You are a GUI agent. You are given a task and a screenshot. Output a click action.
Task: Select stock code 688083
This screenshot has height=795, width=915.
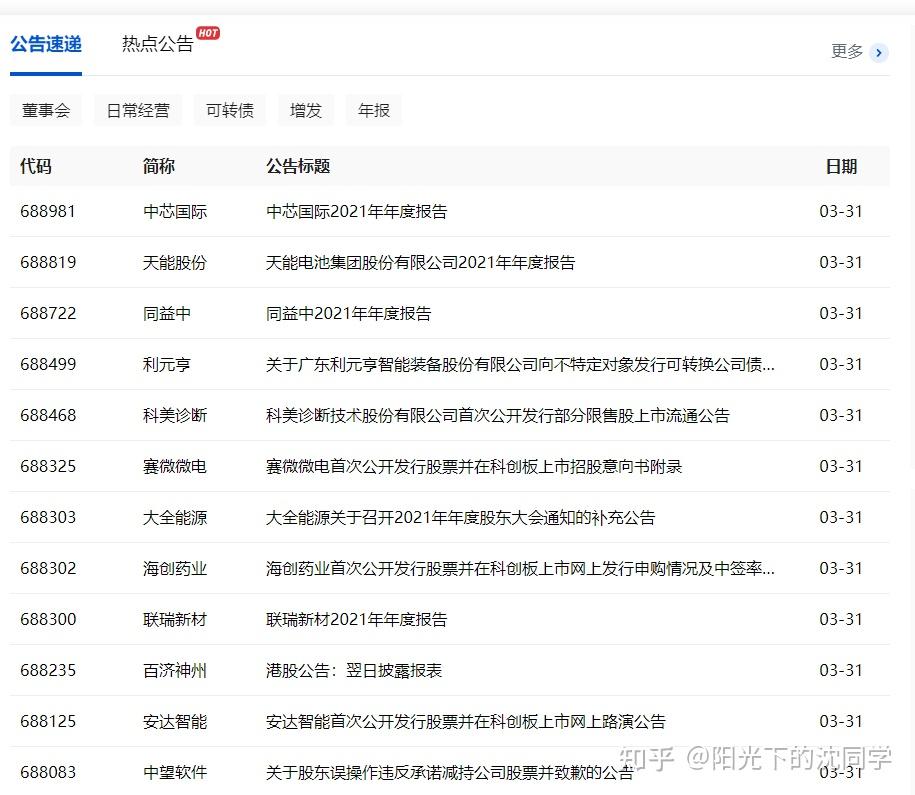(48, 772)
